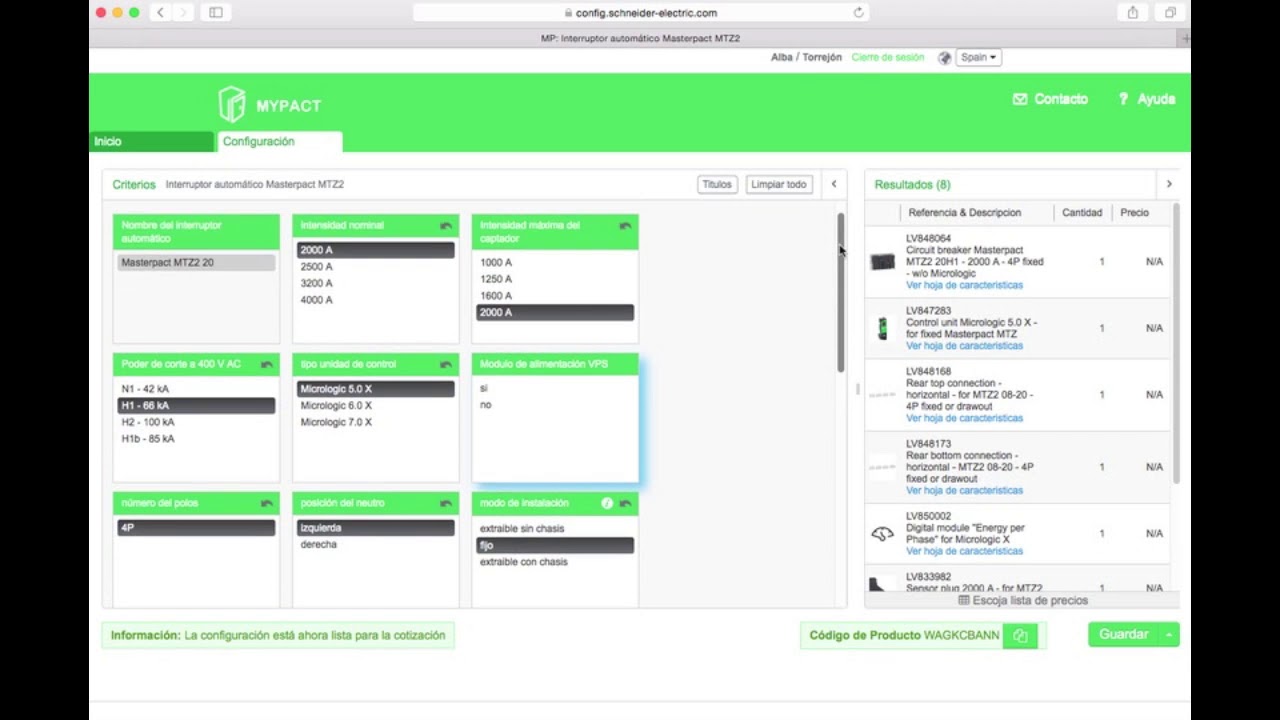Choose H2 - 100 kA breaking capacity

(196, 422)
